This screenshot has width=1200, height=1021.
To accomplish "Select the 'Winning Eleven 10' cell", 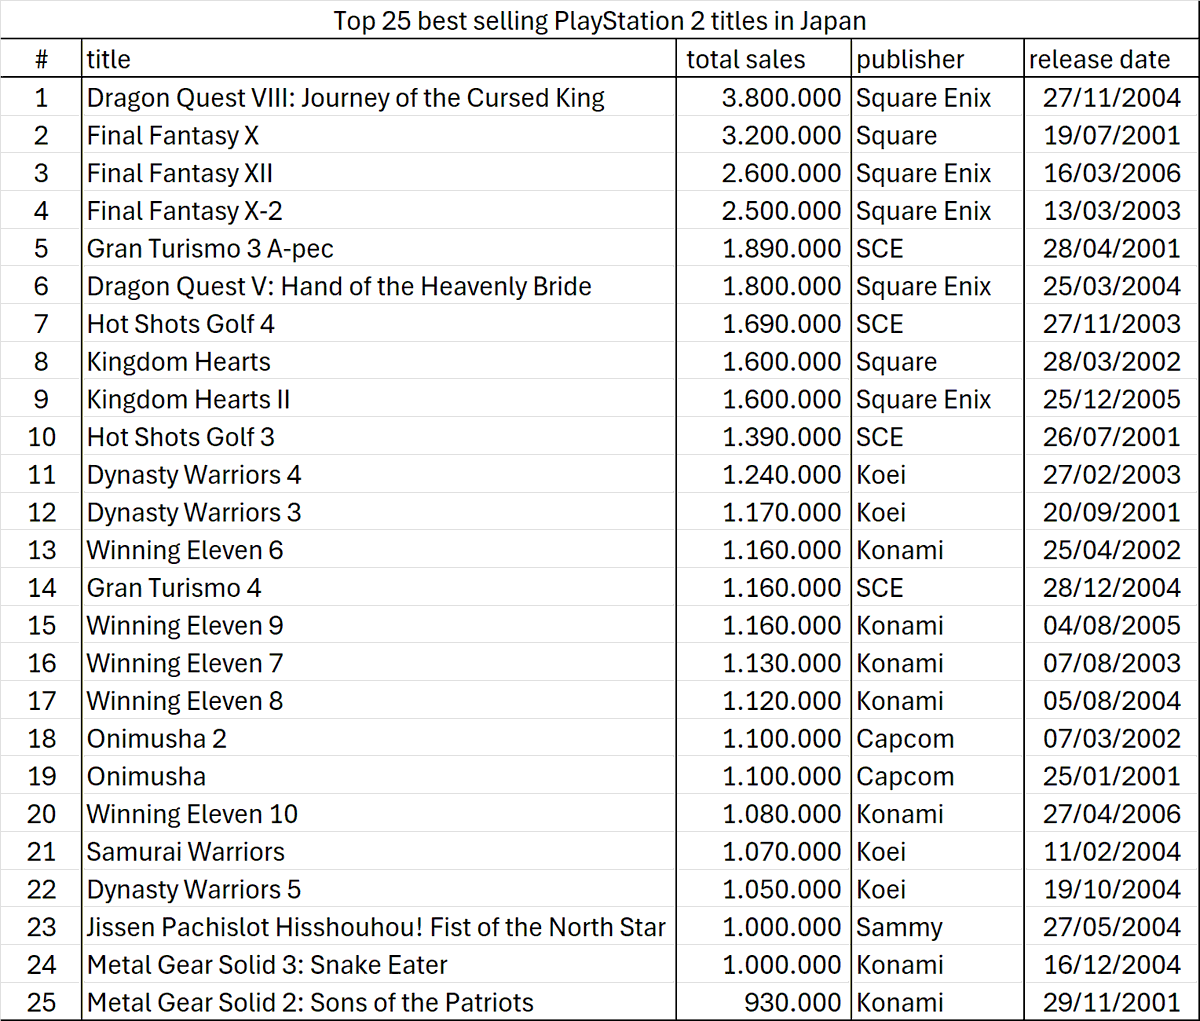I will click(x=379, y=814).
